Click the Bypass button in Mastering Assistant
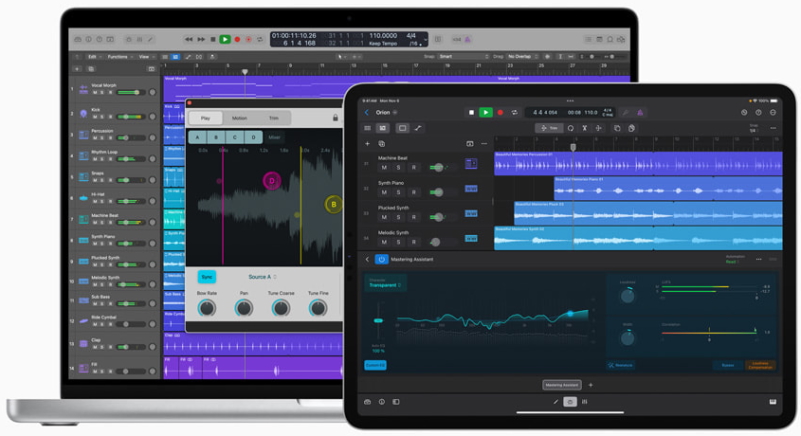The image size is (801, 436). tap(727, 365)
